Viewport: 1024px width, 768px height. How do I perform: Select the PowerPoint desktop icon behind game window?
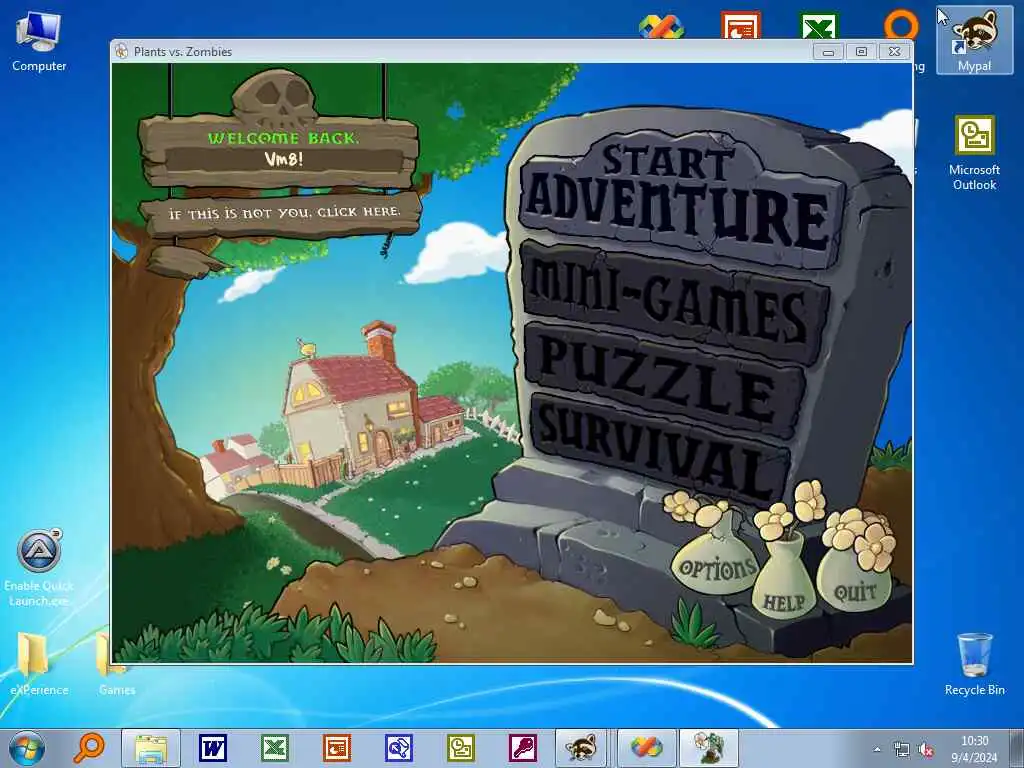click(741, 25)
